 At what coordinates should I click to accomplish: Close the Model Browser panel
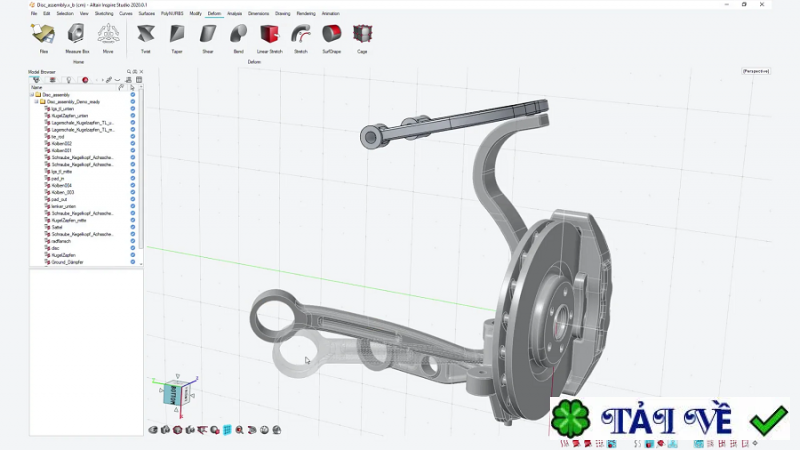tap(141, 72)
